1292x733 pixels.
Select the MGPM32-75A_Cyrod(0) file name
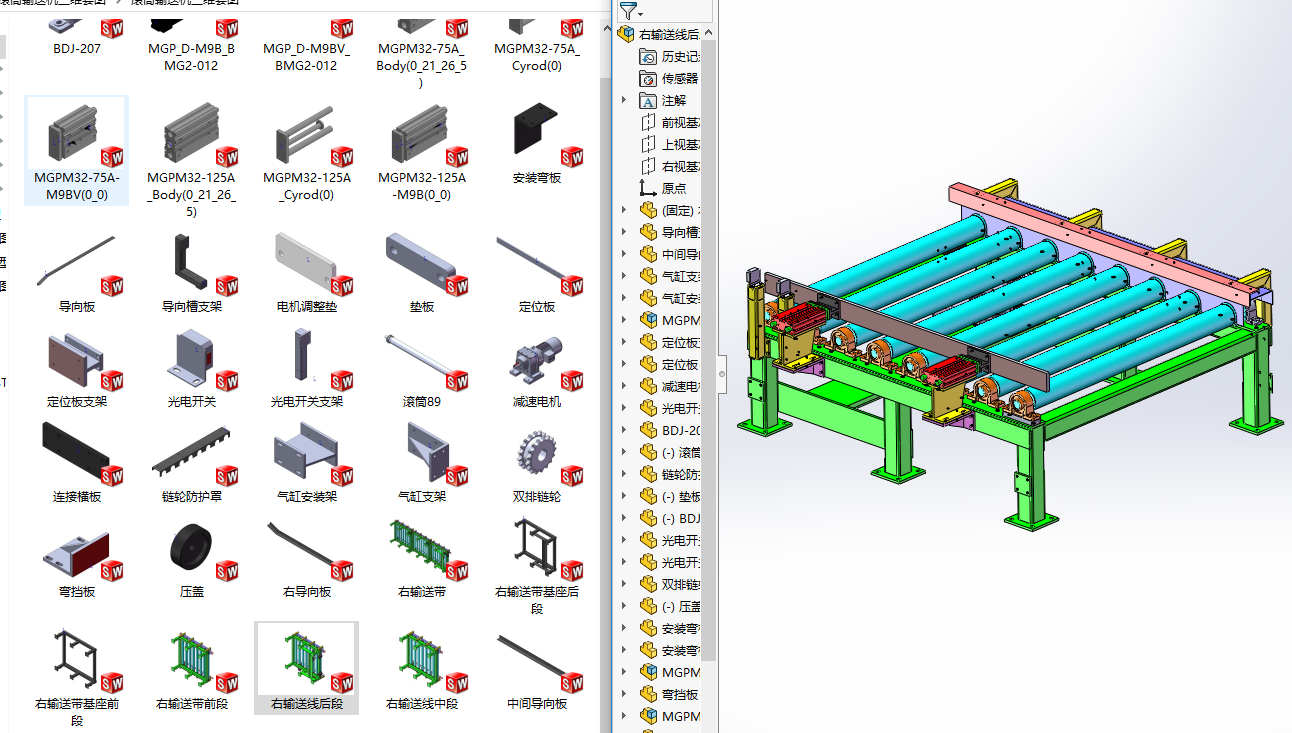click(537, 57)
